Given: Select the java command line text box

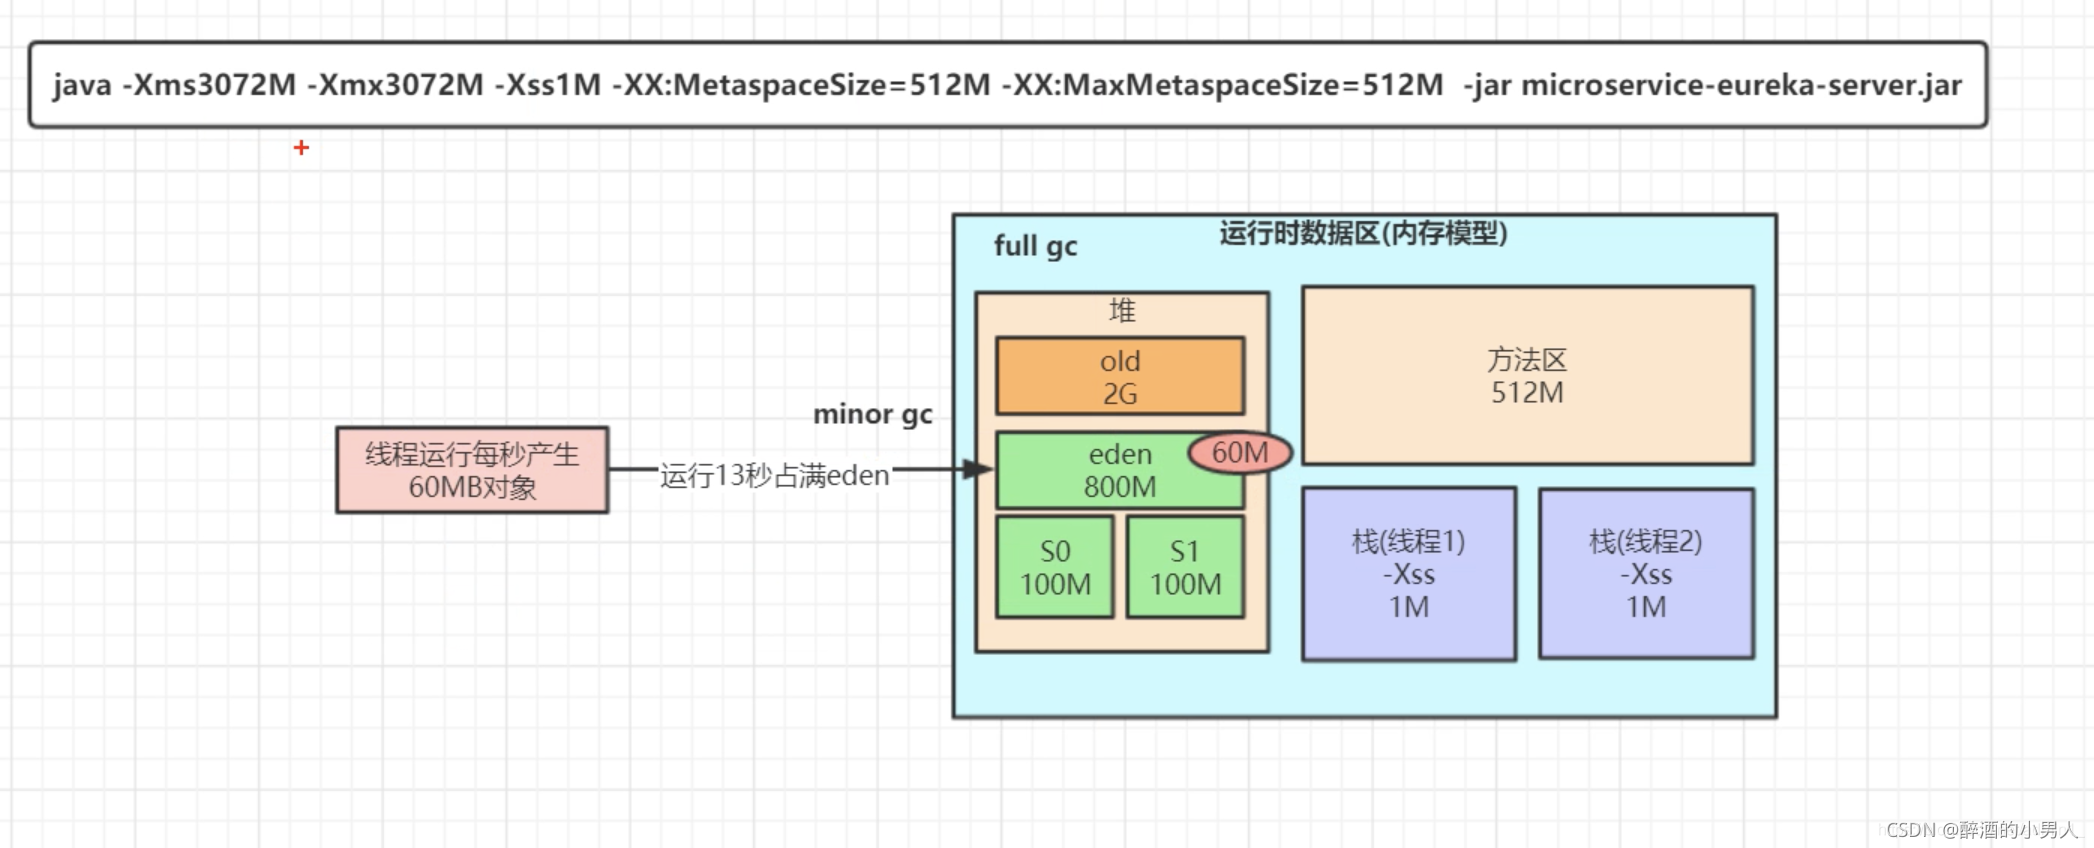Looking at the screenshot, I should 1008,85.
